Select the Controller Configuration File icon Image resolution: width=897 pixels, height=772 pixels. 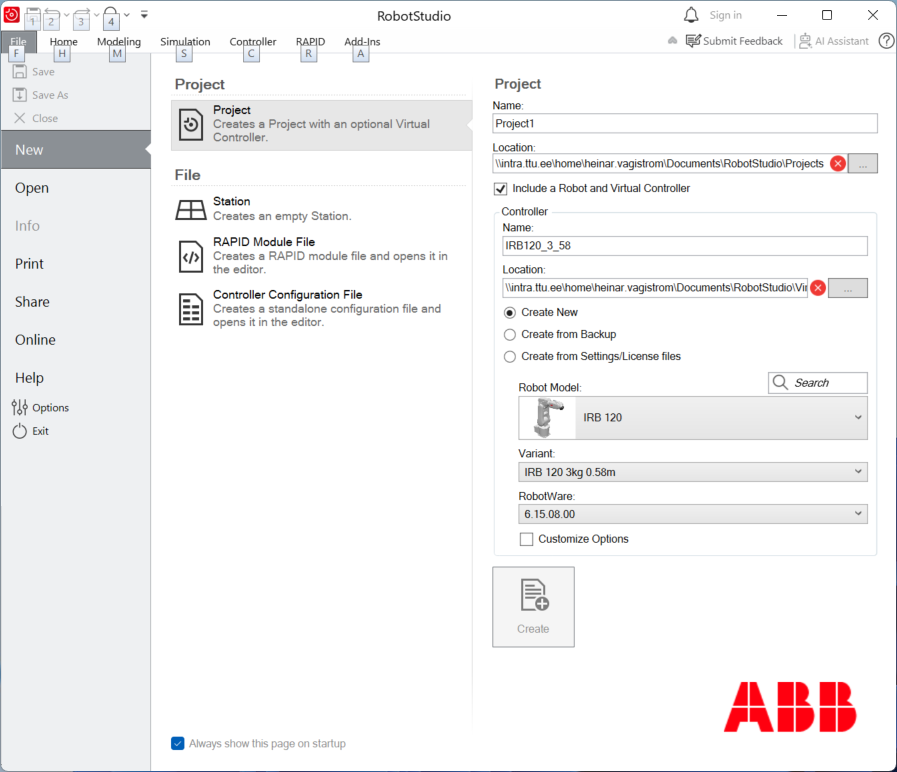pyautogui.click(x=191, y=309)
